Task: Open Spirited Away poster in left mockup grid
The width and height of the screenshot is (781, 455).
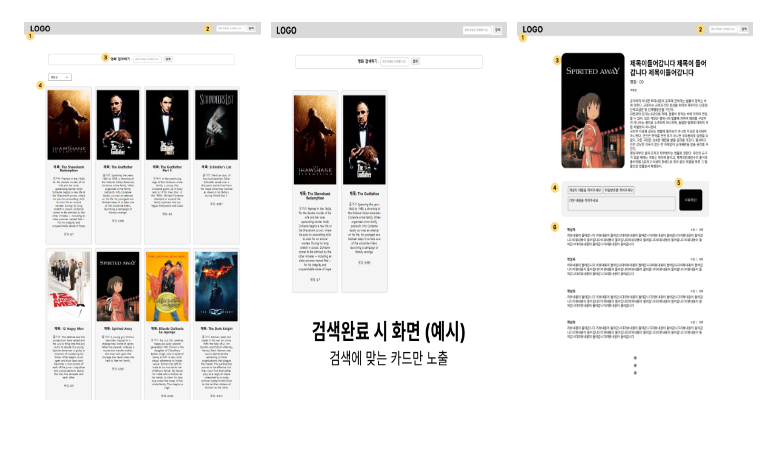Action: (118, 287)
